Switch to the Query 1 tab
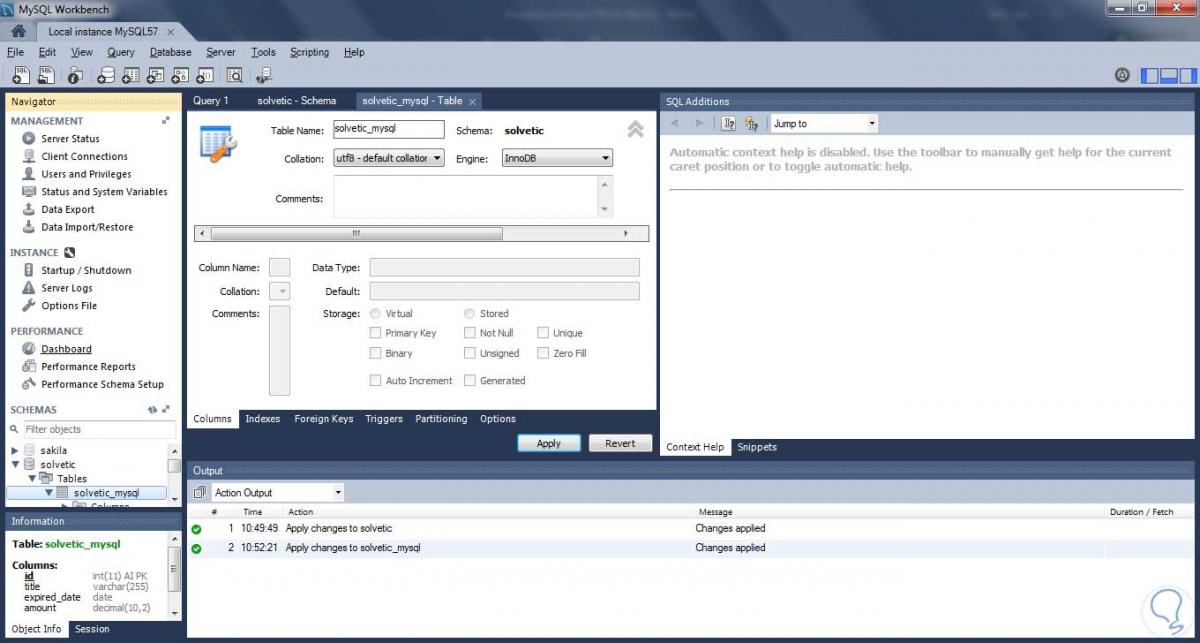 [x=211, y=101]
